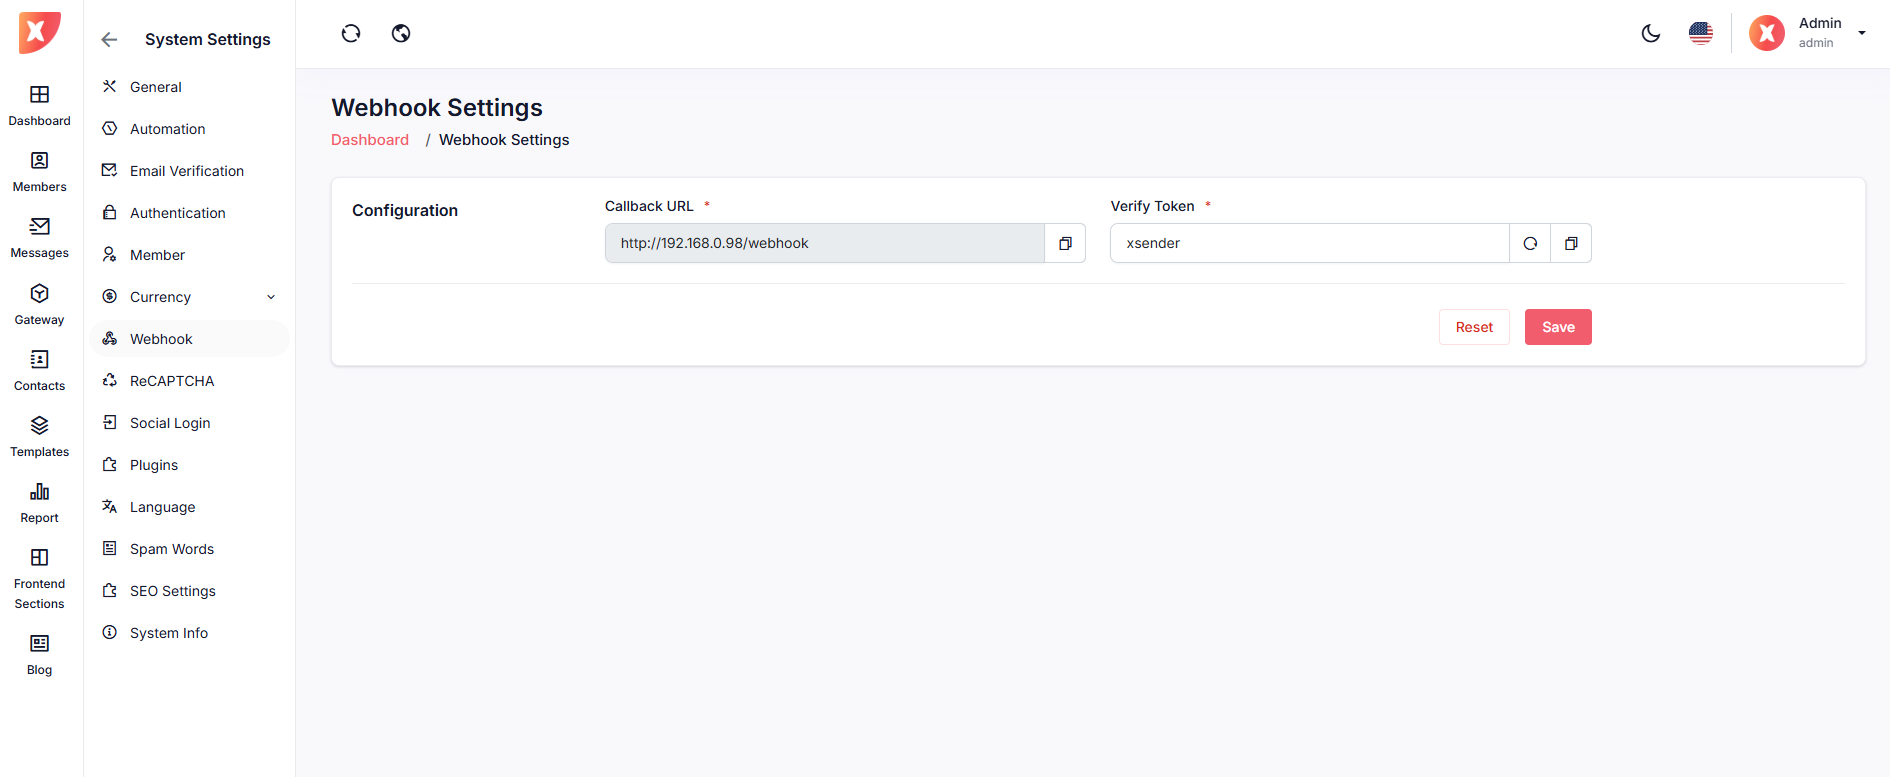This screenshot has width=1890, height=777.
Task: Open Templates in the sidebar
Action: pos(40,436)
